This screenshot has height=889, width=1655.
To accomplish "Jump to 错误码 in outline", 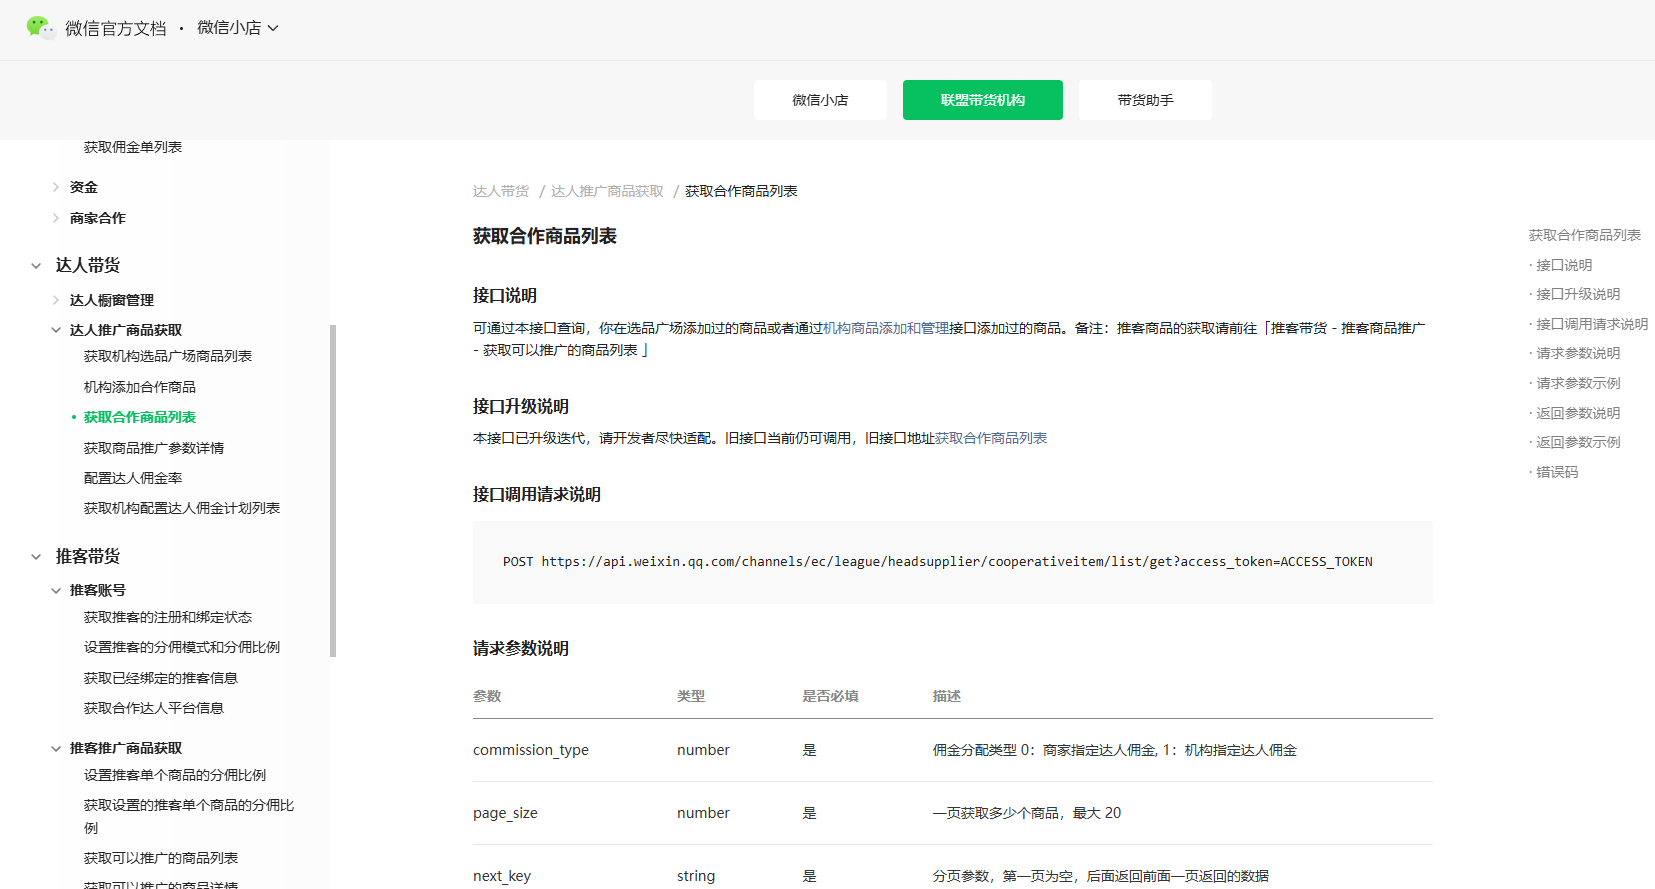I will click(x=1557, y=472).
